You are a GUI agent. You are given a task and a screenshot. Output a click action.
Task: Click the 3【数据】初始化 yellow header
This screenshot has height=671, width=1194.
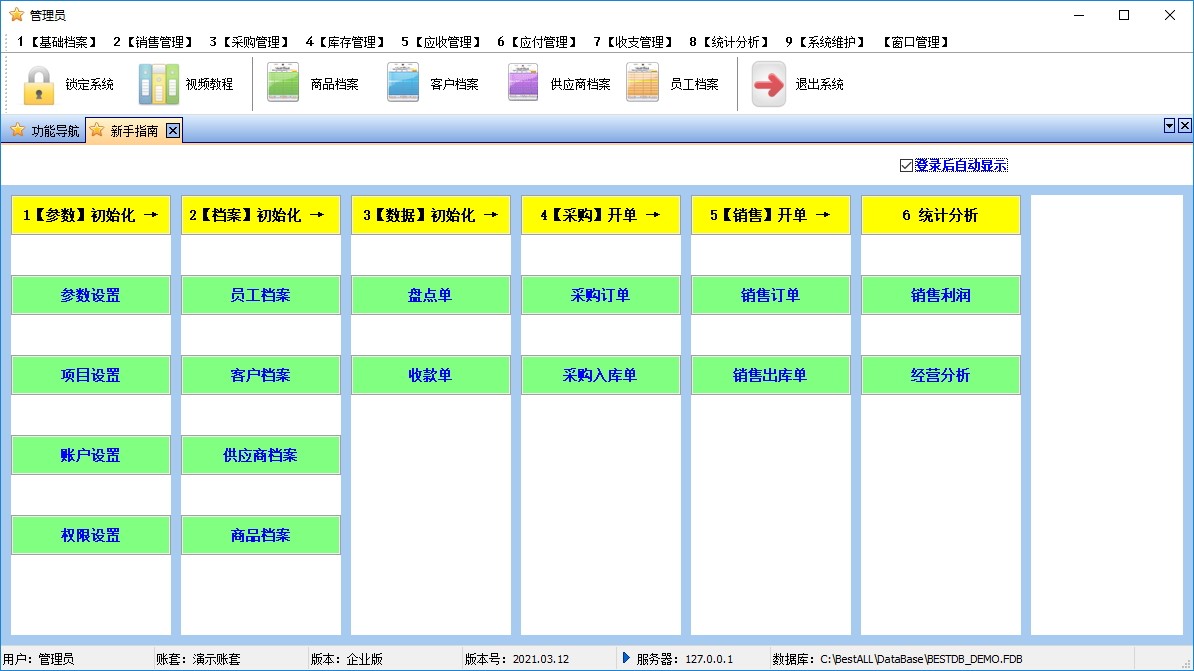pyautogui.click(x=430, y=215)
